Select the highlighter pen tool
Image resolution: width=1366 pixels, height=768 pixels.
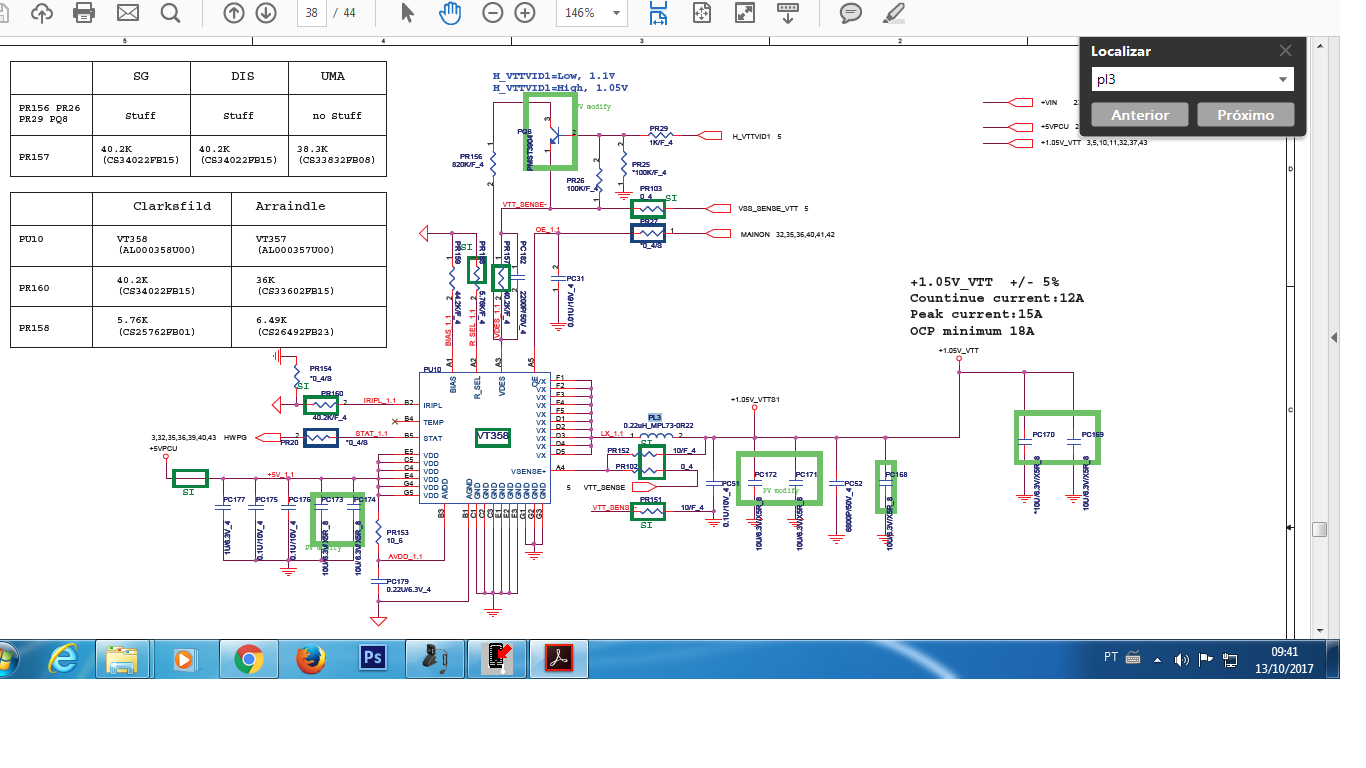click(894, 13)
